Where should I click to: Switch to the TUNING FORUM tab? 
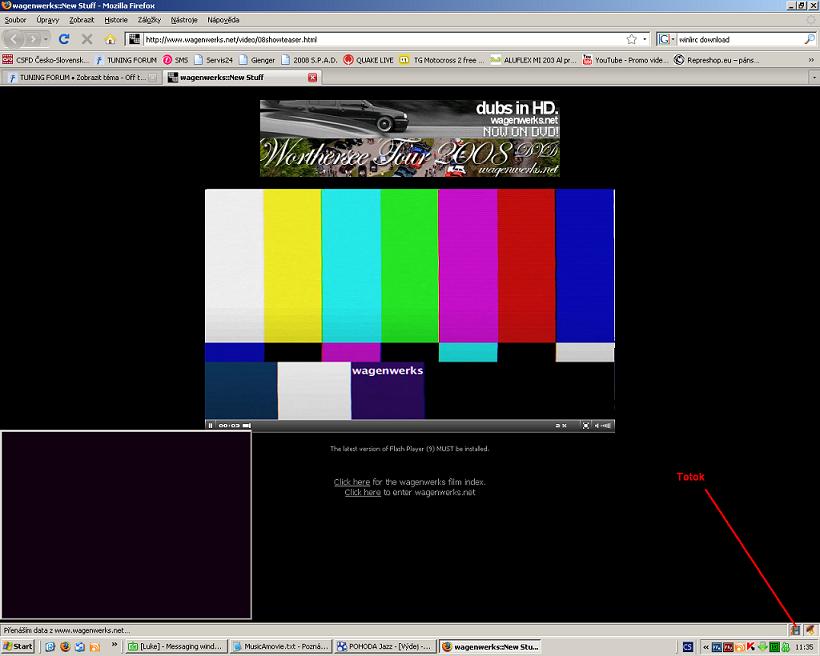point(81,77)
